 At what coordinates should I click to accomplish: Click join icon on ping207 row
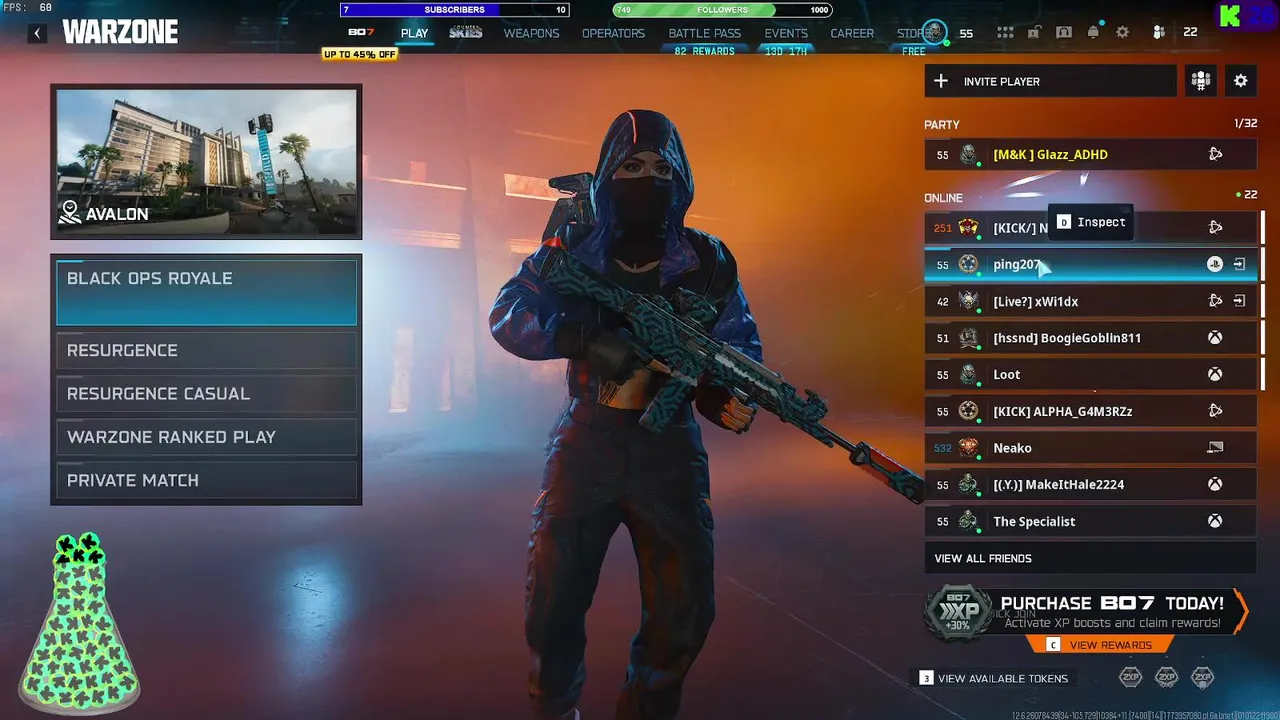click(x=1240, y=264)
